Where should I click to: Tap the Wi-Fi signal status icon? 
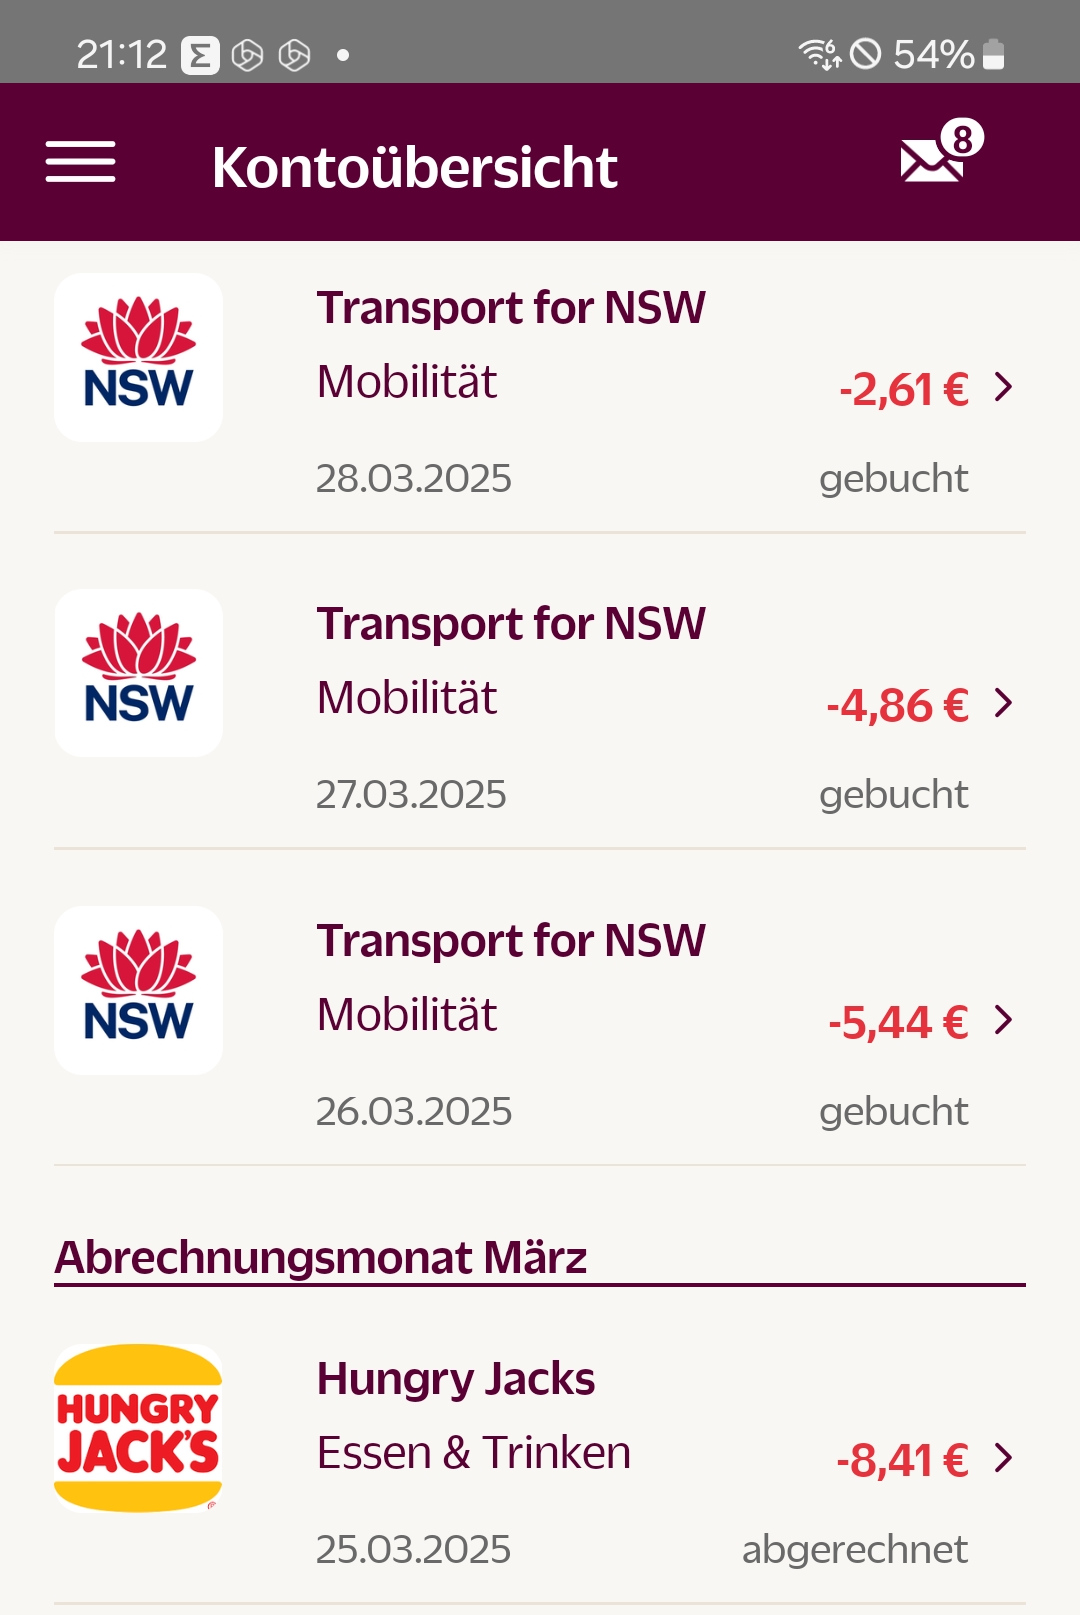819,54
